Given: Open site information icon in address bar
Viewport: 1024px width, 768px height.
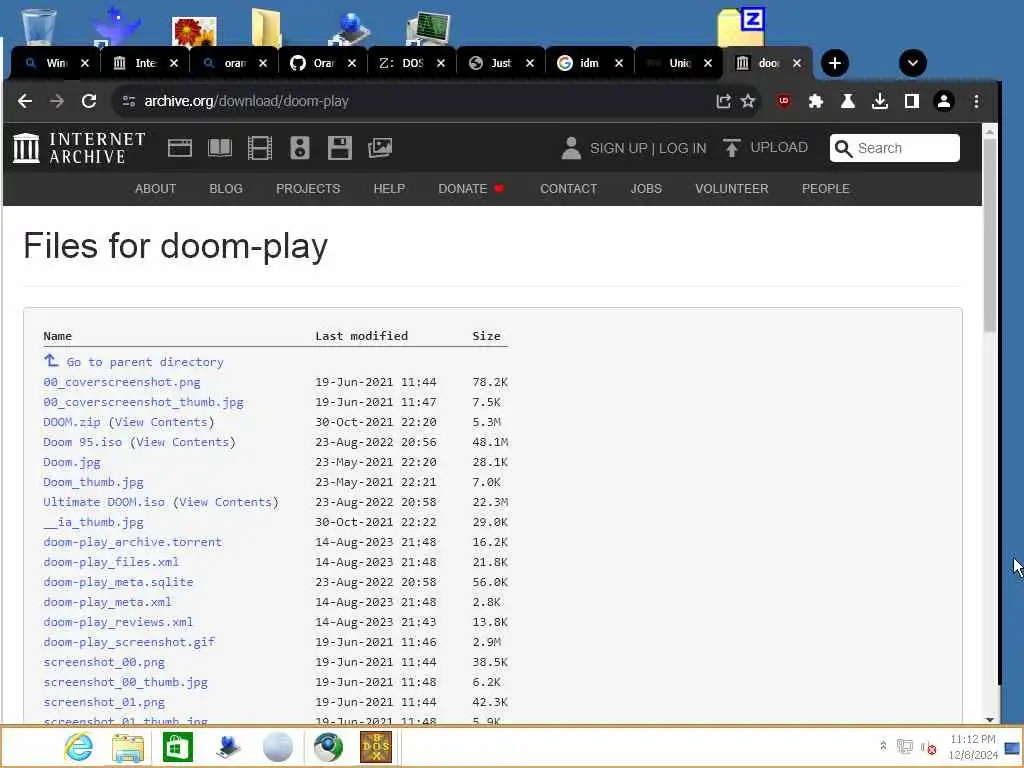Looking at the screenshot, I should click(129, 101).
